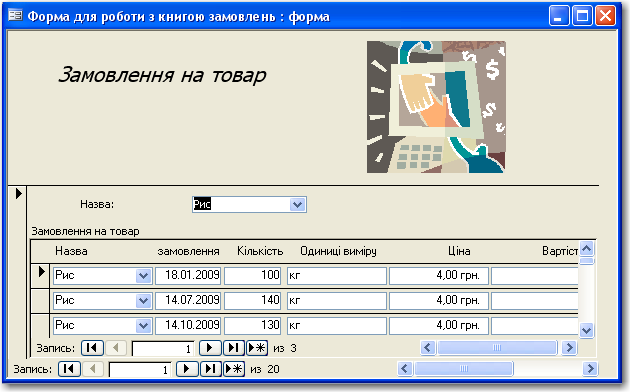Viewport: 630px width, 392px height.
Task: Go to next record in main form navigation
Action: coord(187,369)
